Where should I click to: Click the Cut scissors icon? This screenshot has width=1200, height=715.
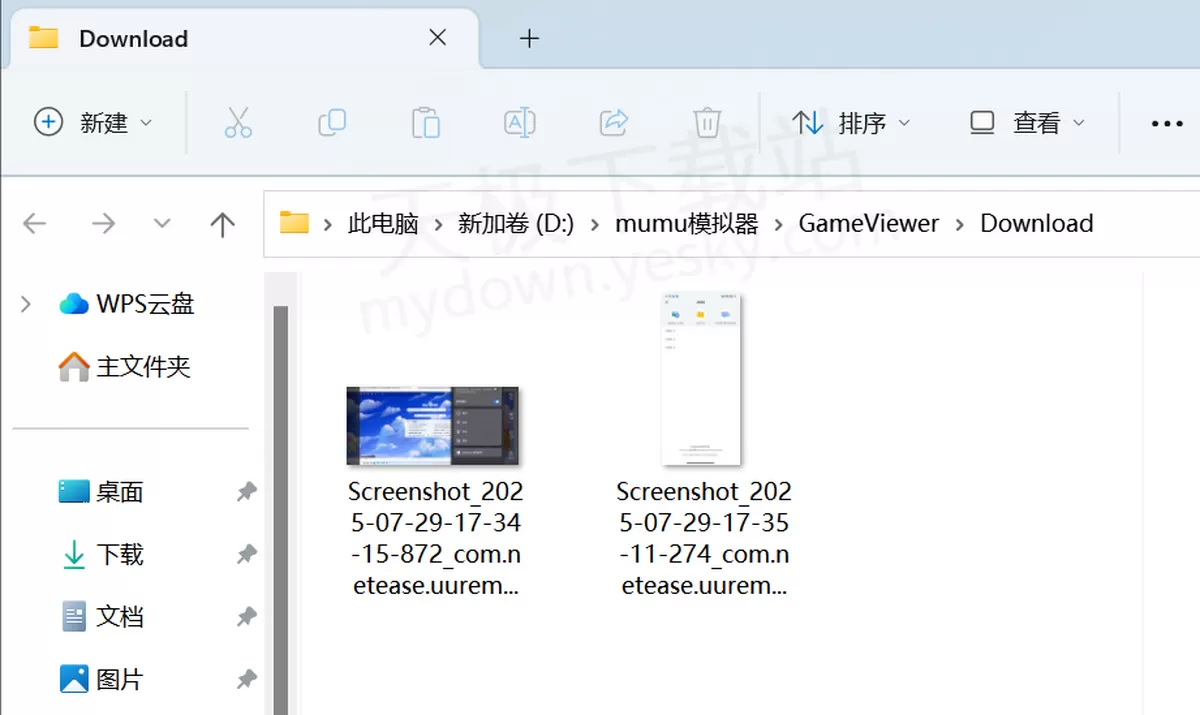coord(238,122)
